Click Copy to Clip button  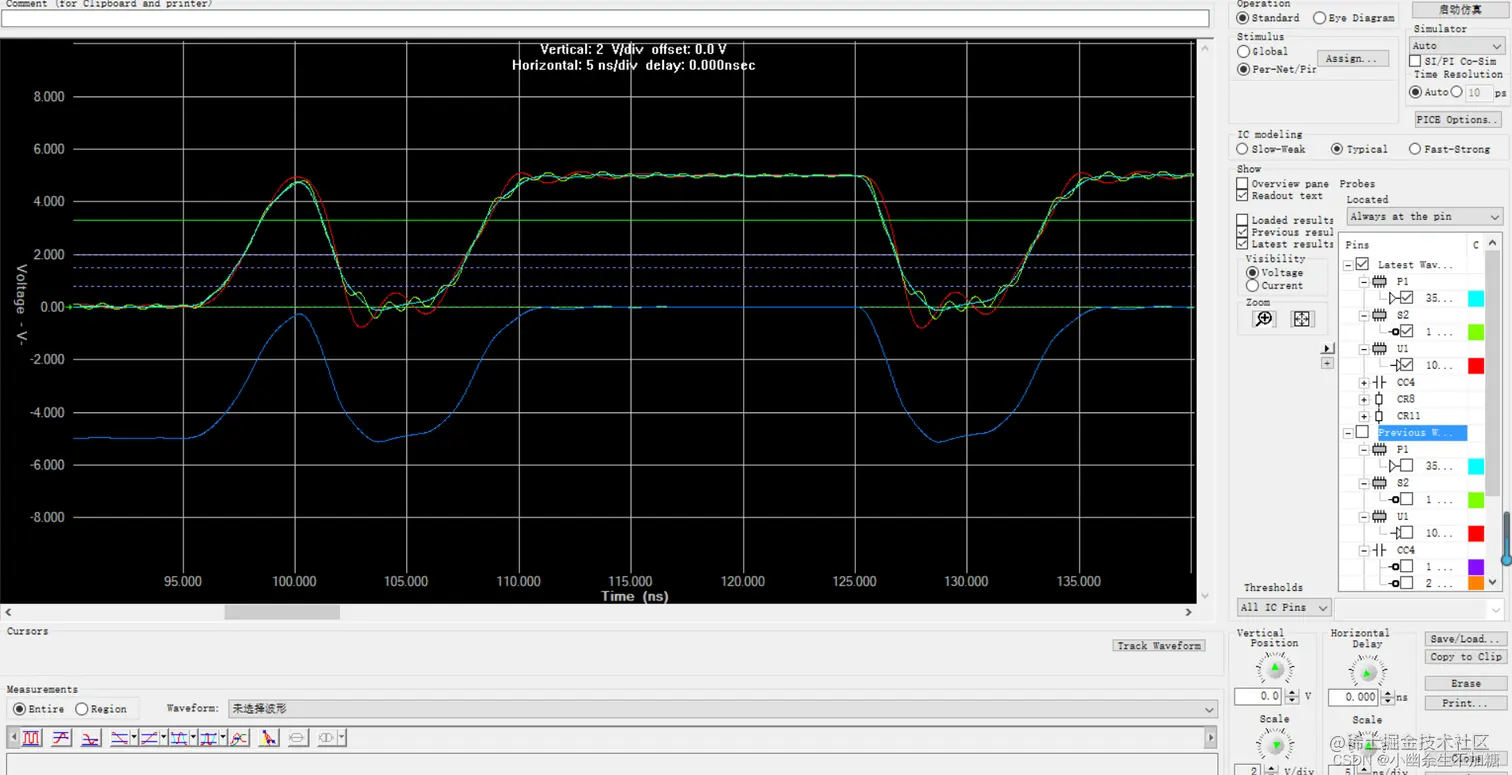pos(1465,657)
